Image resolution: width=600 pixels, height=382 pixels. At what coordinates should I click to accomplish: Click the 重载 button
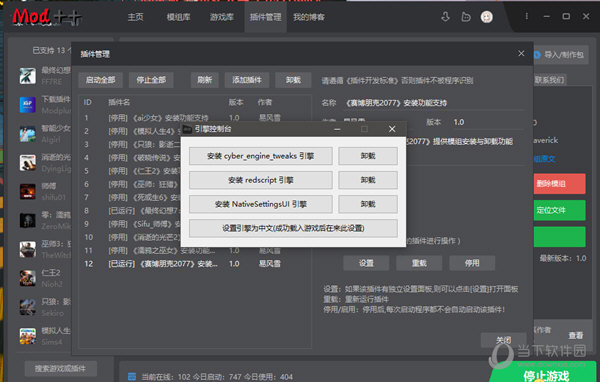click(x=419, y=263)
